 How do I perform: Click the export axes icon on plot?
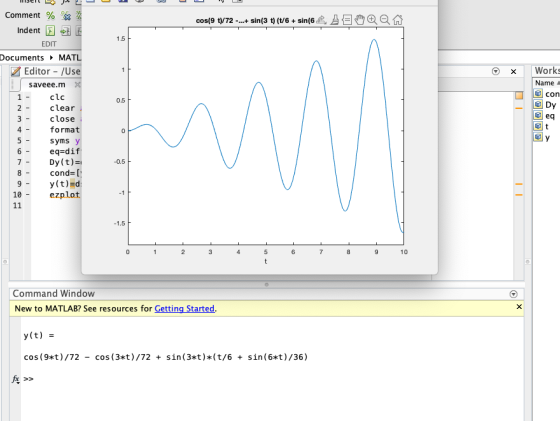[321, 20]
